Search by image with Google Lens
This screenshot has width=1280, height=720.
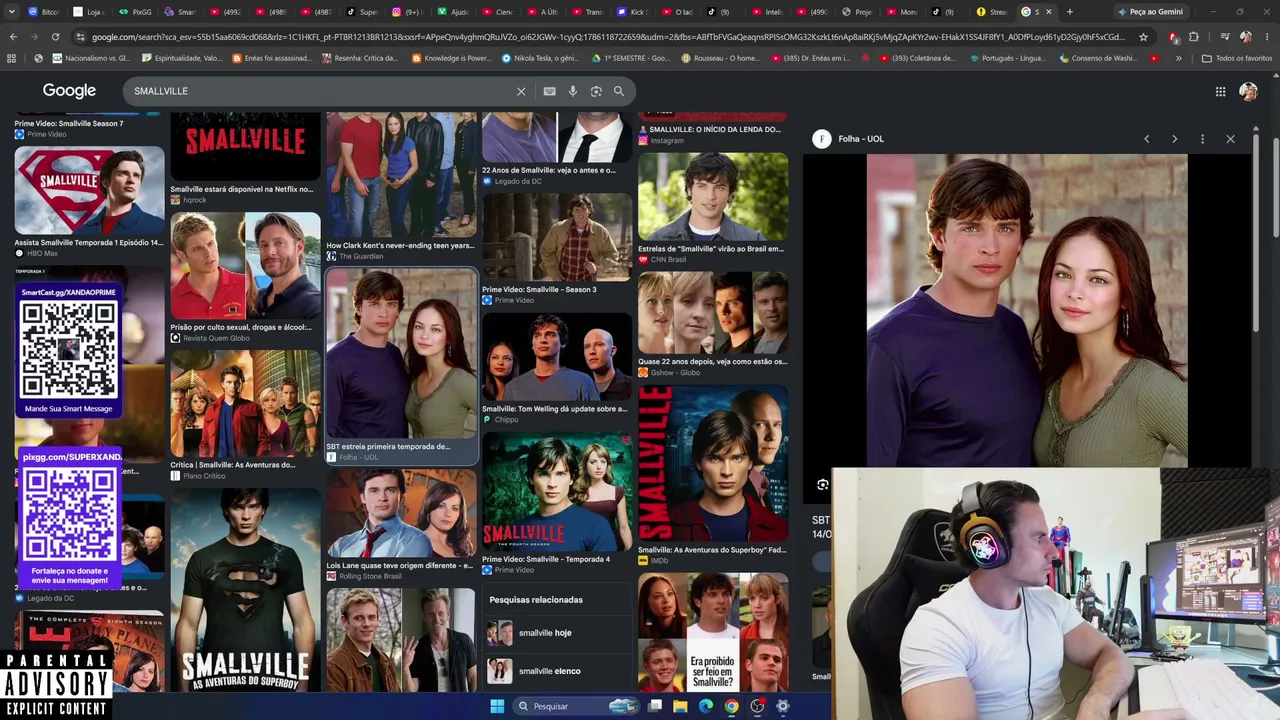coord(596,91)
